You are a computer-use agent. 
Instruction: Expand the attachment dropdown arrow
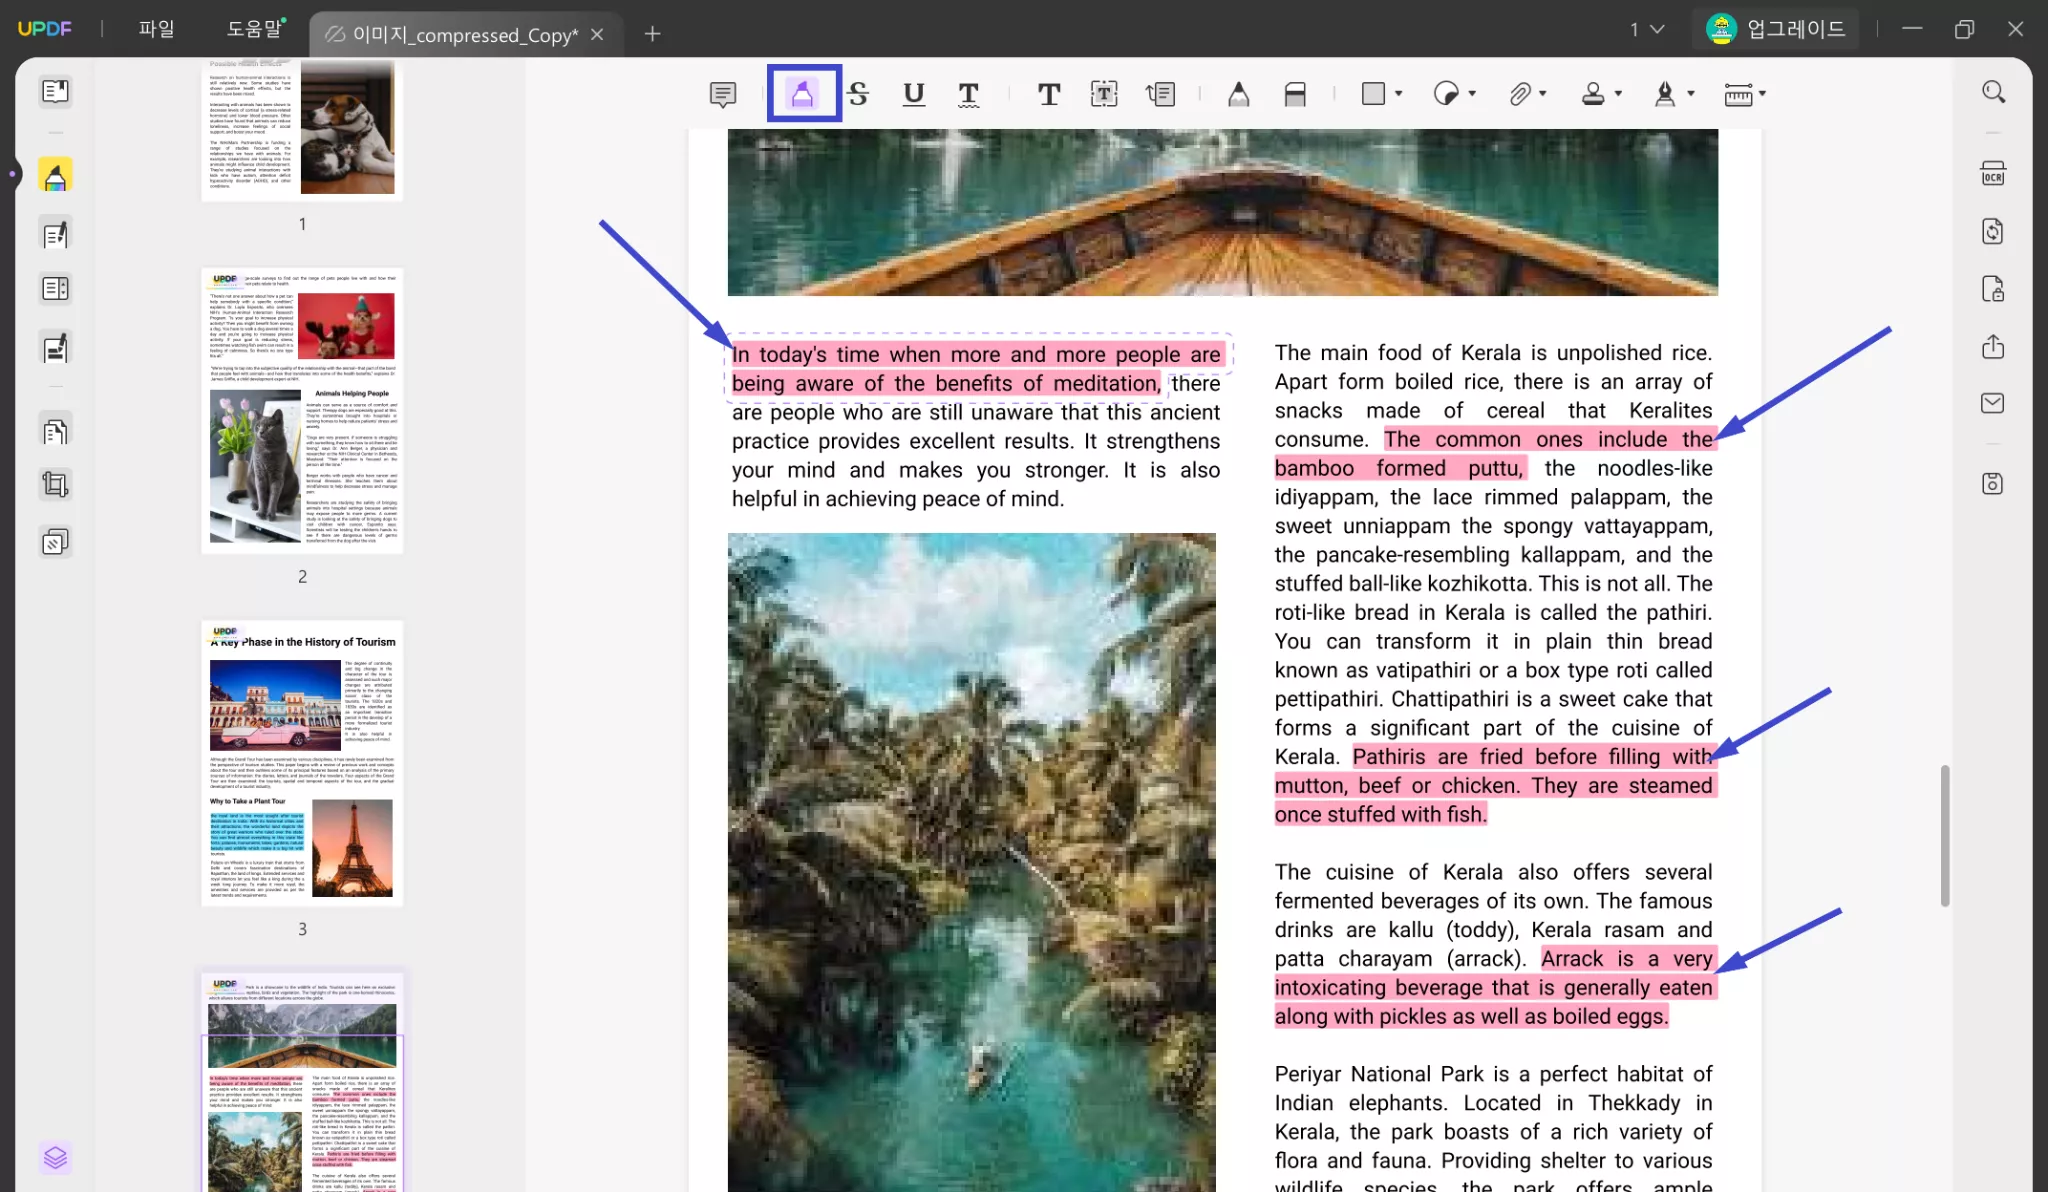pyautogui.click(x=1543, y=94)
